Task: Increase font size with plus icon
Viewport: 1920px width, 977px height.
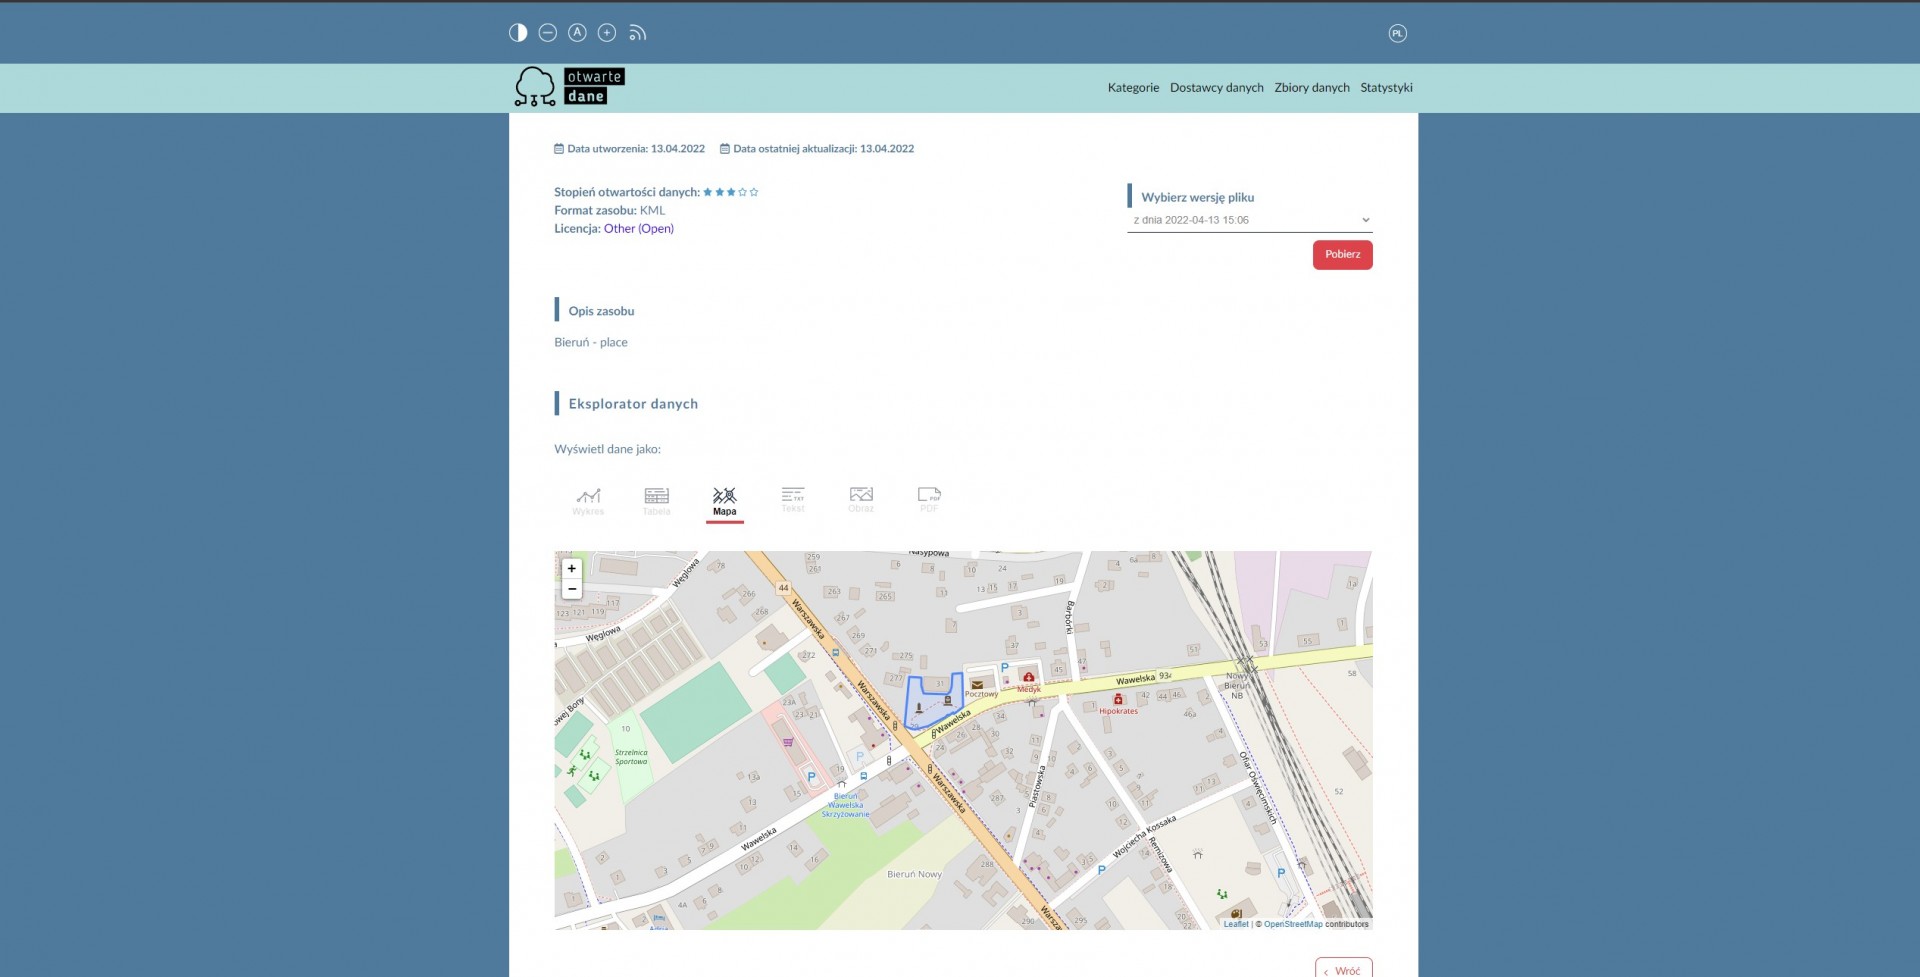Action: coord(607,33)
